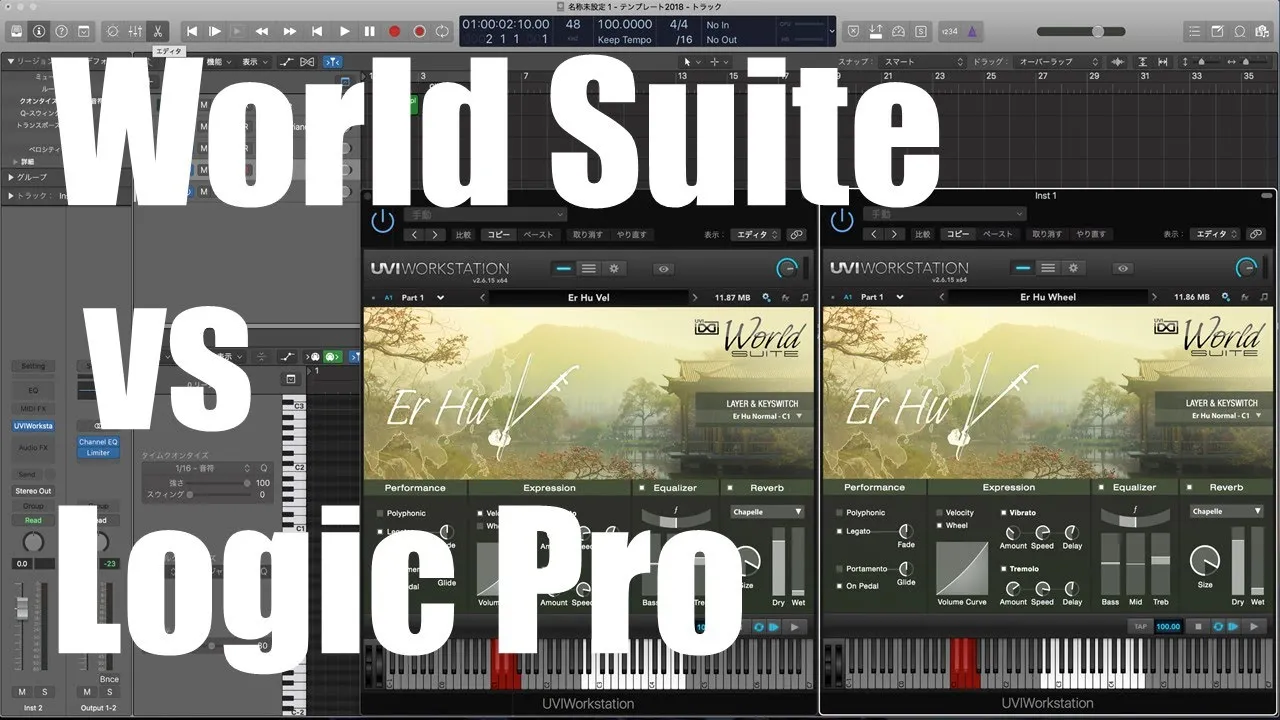Open エディタ view dropdown in Er Hu Wheel window

click(x=1215, y=234)
